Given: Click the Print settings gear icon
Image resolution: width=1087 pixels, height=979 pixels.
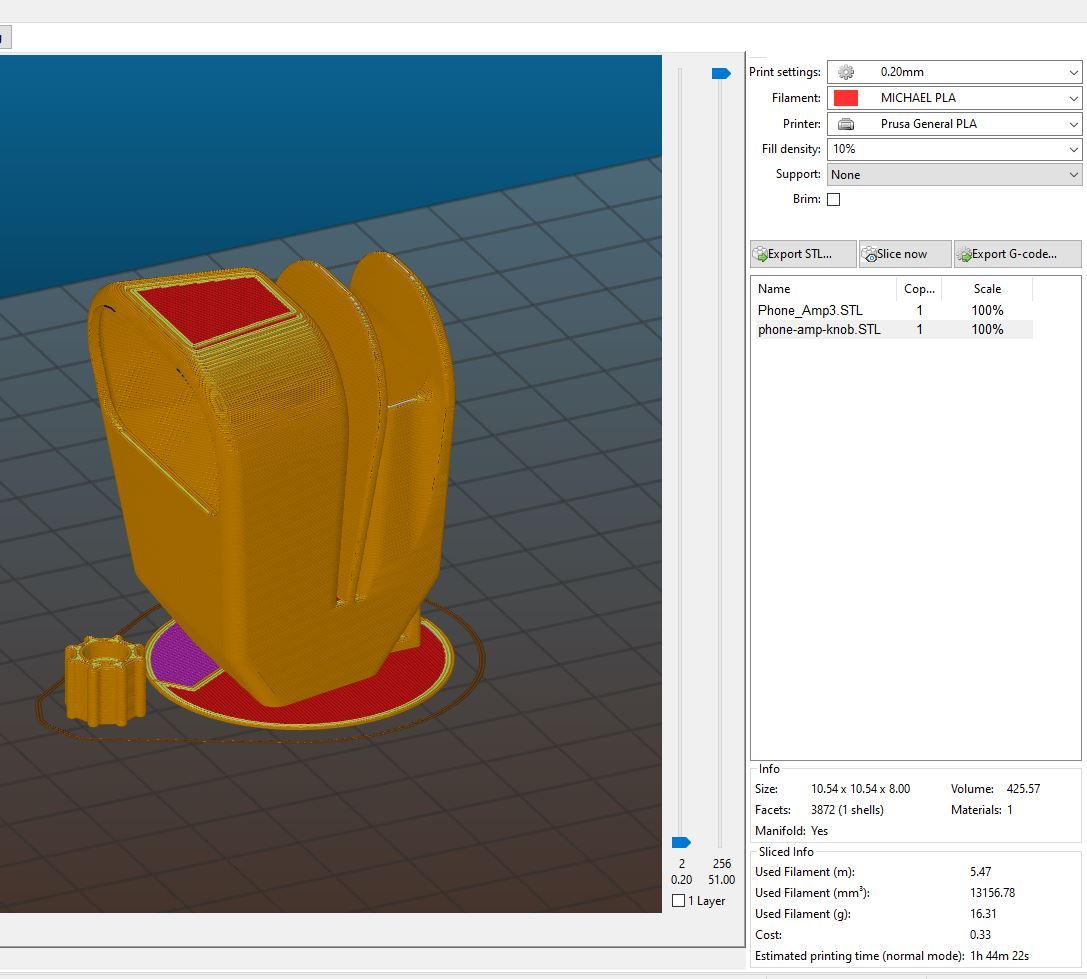Looking at the screenshot, I should point(846,72).
